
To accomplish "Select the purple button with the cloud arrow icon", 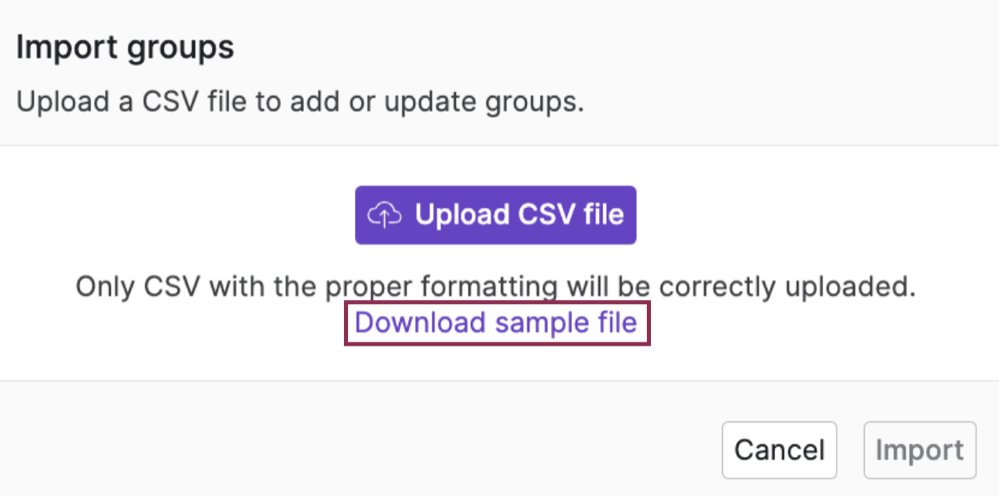I will click(x=496, y=215).
